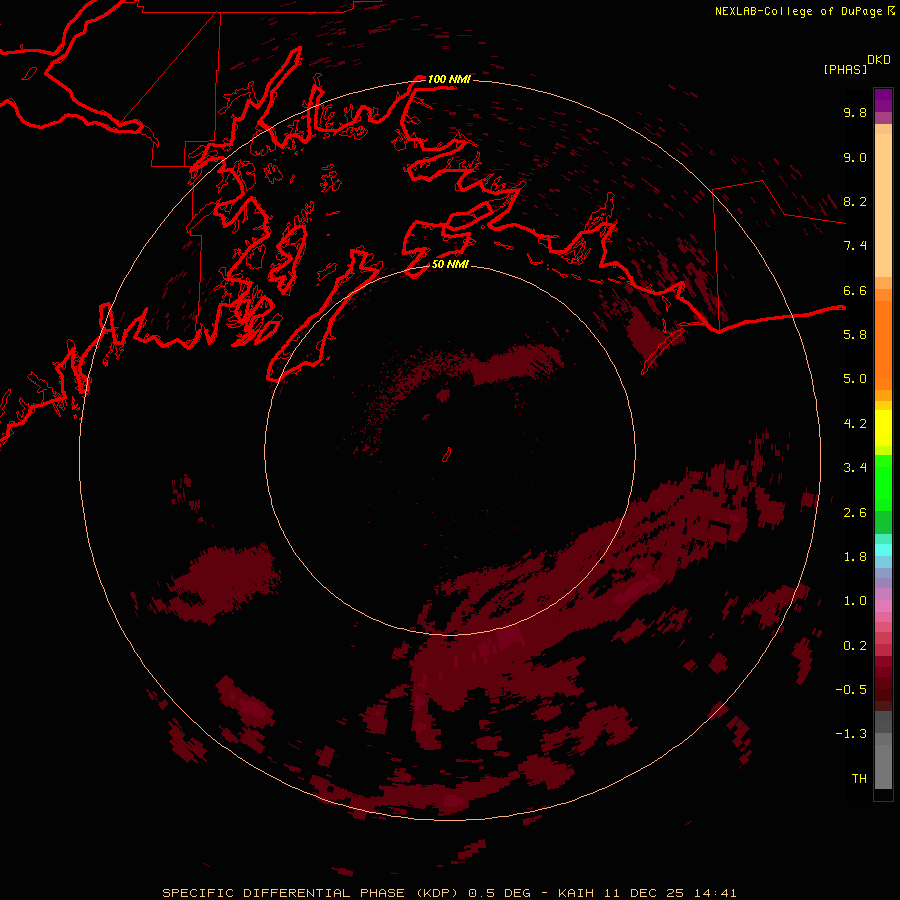Select the 6.6 scale value
This screenshot has width=900, height=900.
point(855,290)
